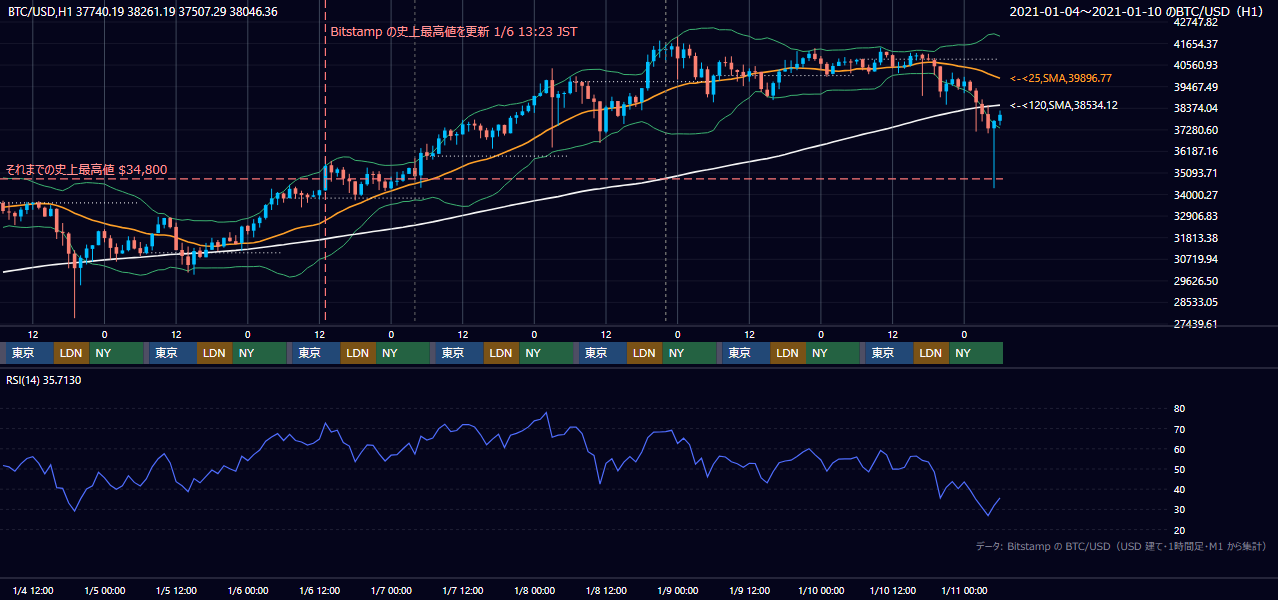Click the 1/9 00:00 time axis label
Screen dimensions: 1278x600
tap(678, 590)
